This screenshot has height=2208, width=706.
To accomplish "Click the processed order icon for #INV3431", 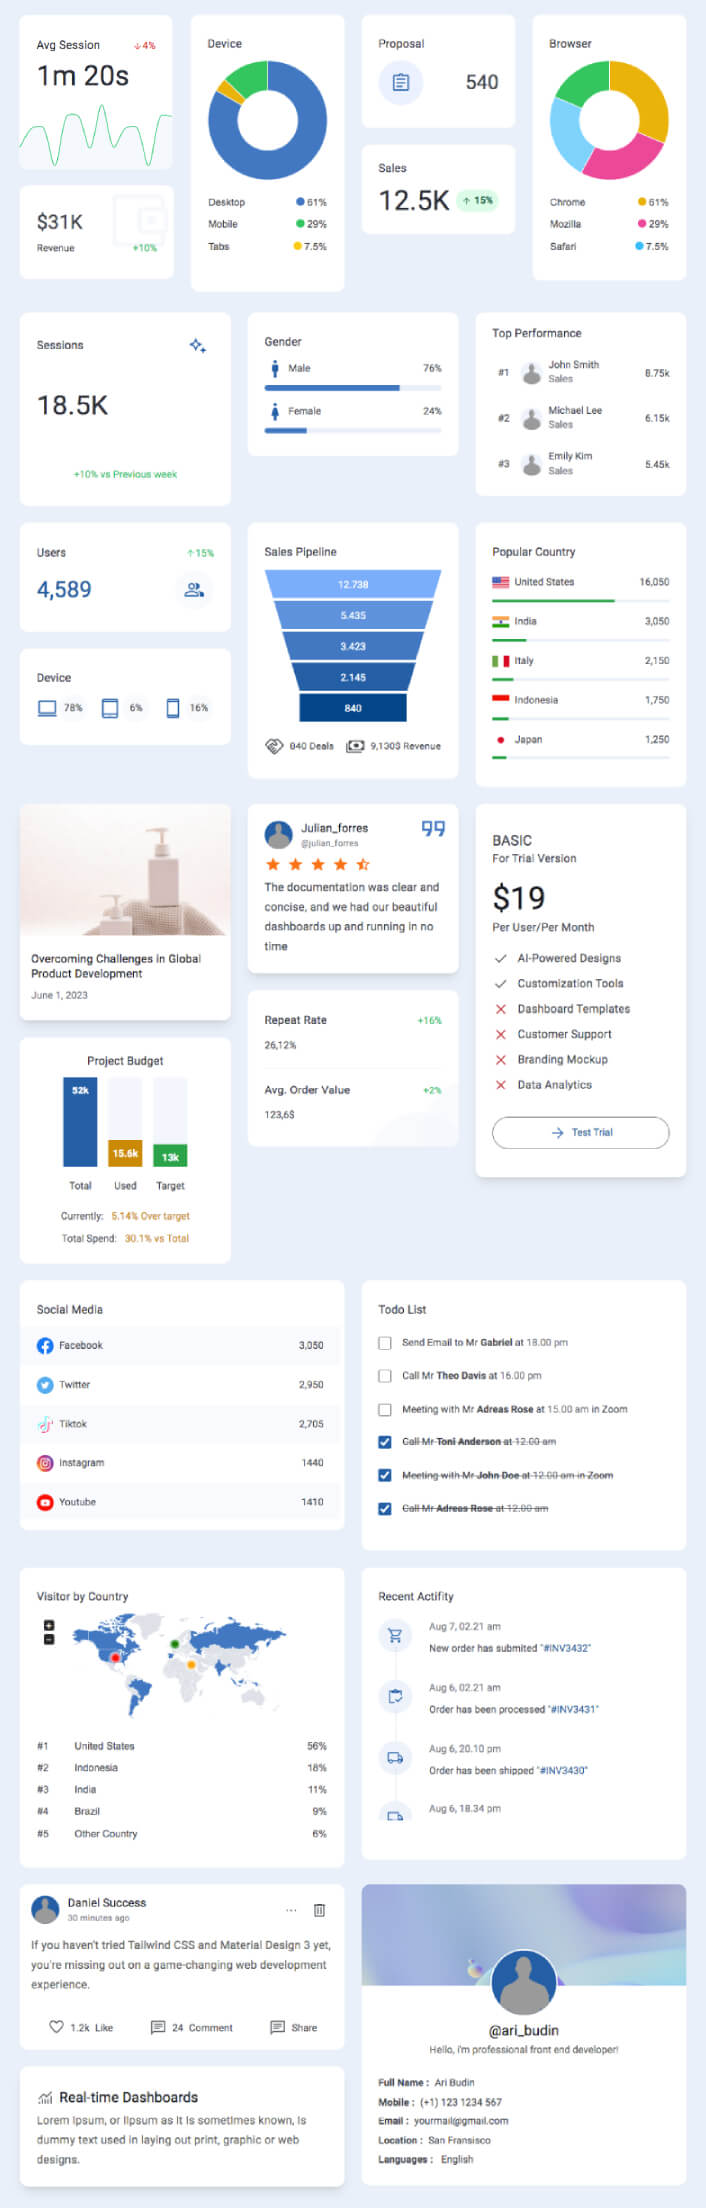I will point(395,1696).
